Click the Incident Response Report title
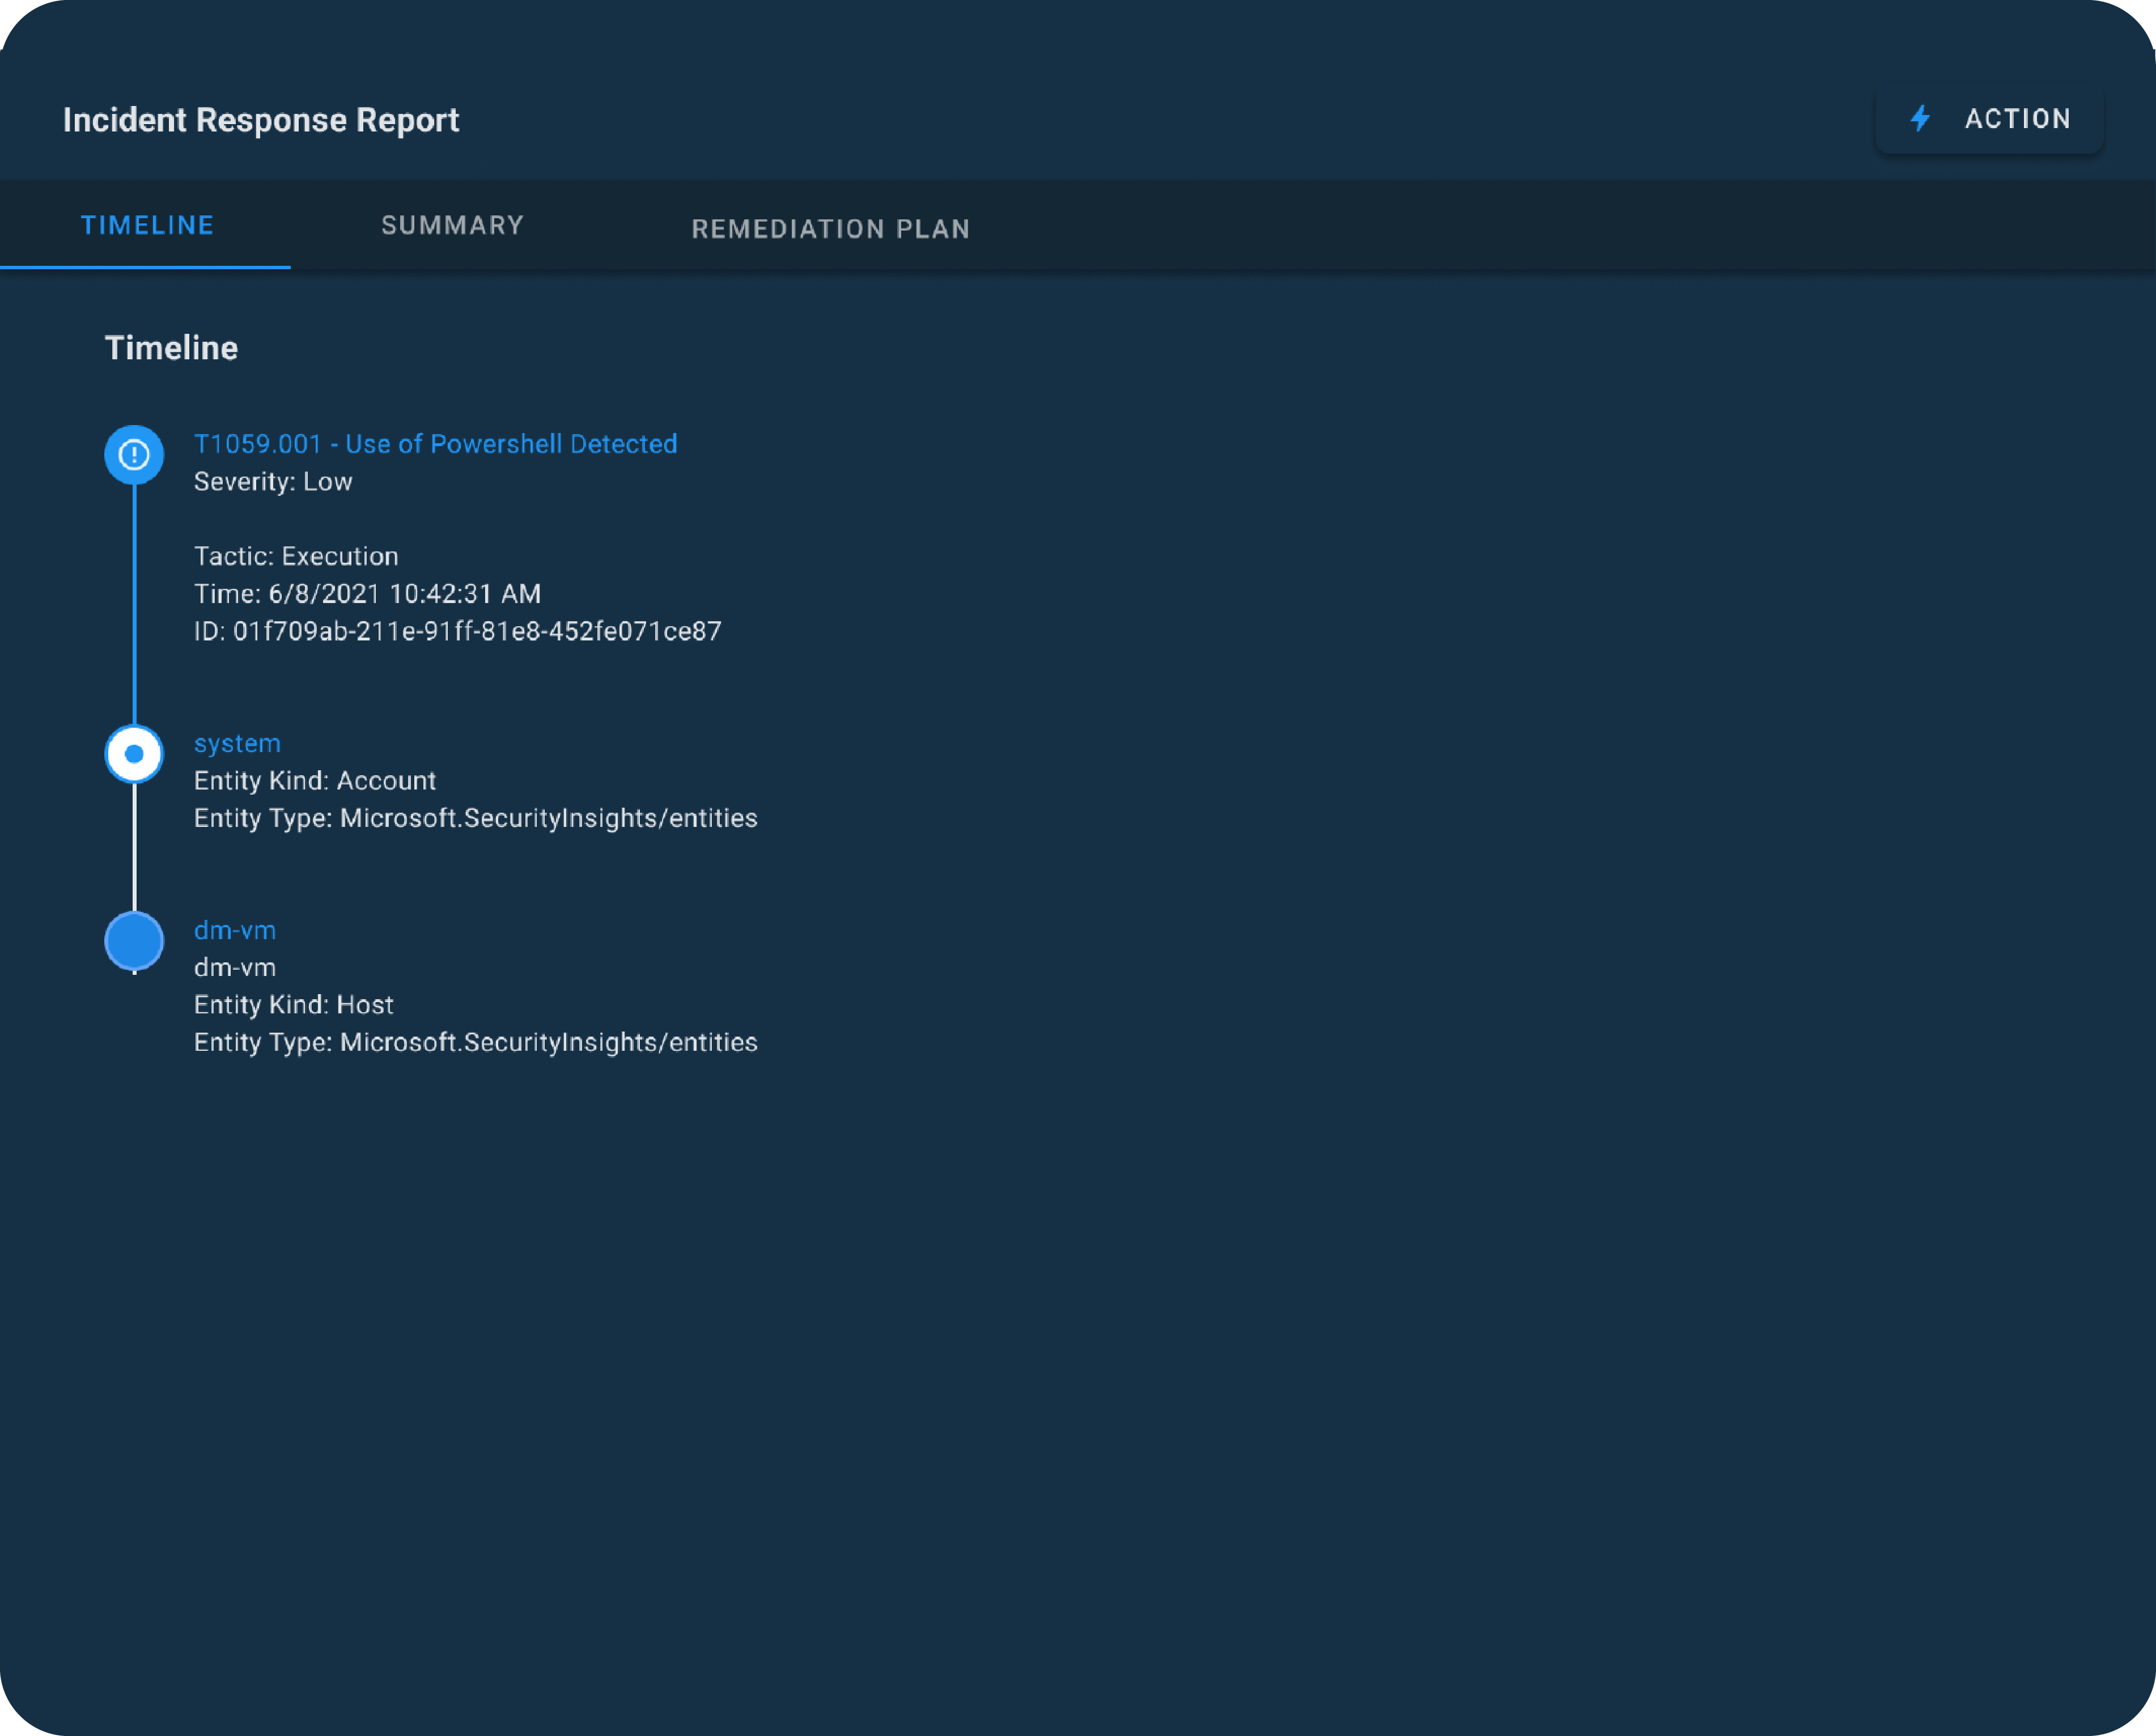Image resolution: width=2156 pixels, height=1736 pixels. click(x=260, y=120)
